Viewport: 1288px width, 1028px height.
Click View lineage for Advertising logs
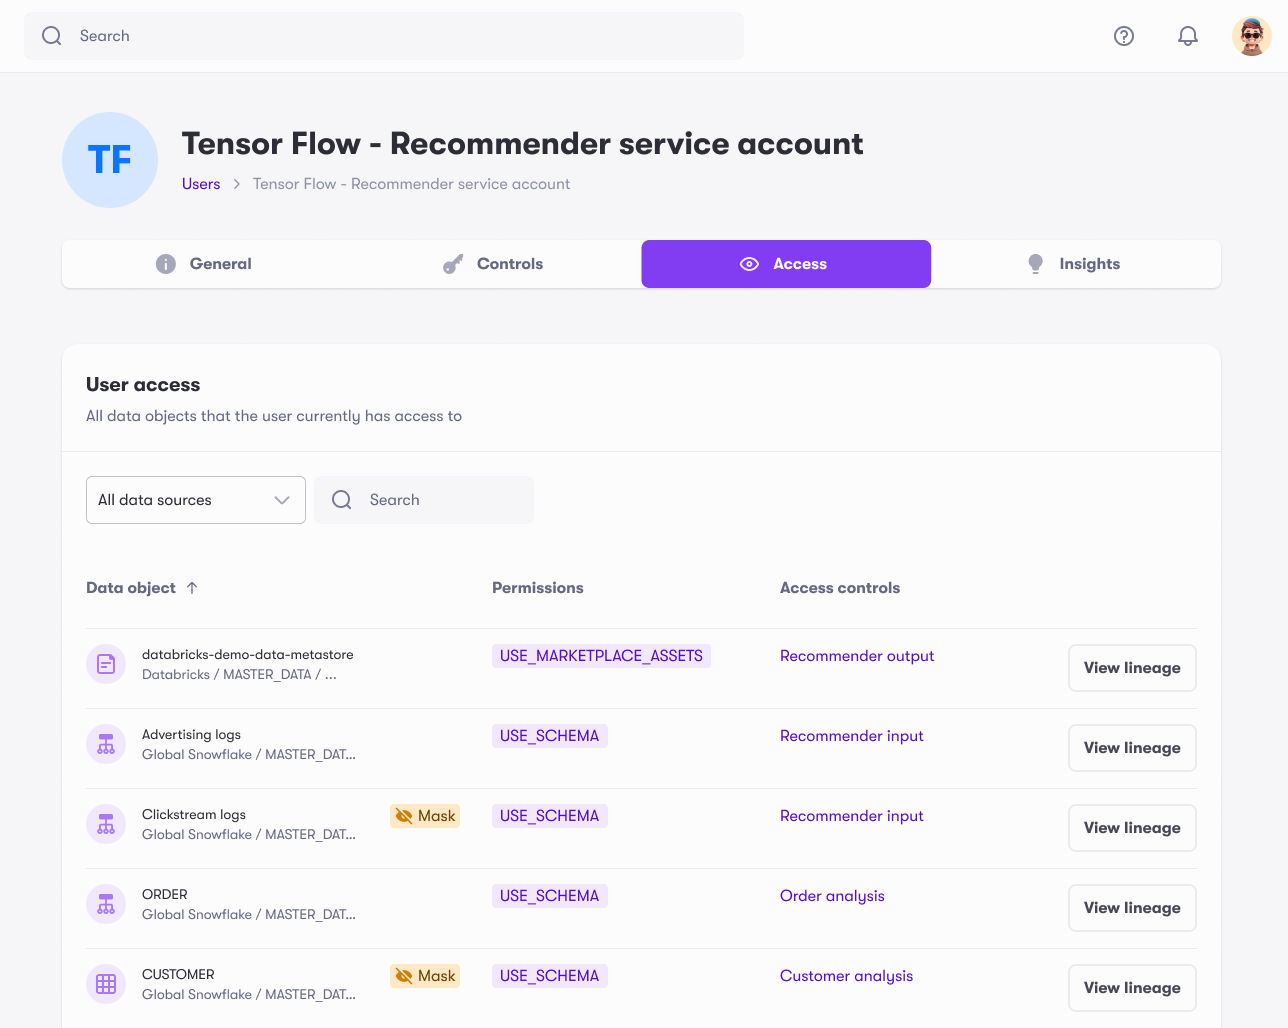[1131, 747]
